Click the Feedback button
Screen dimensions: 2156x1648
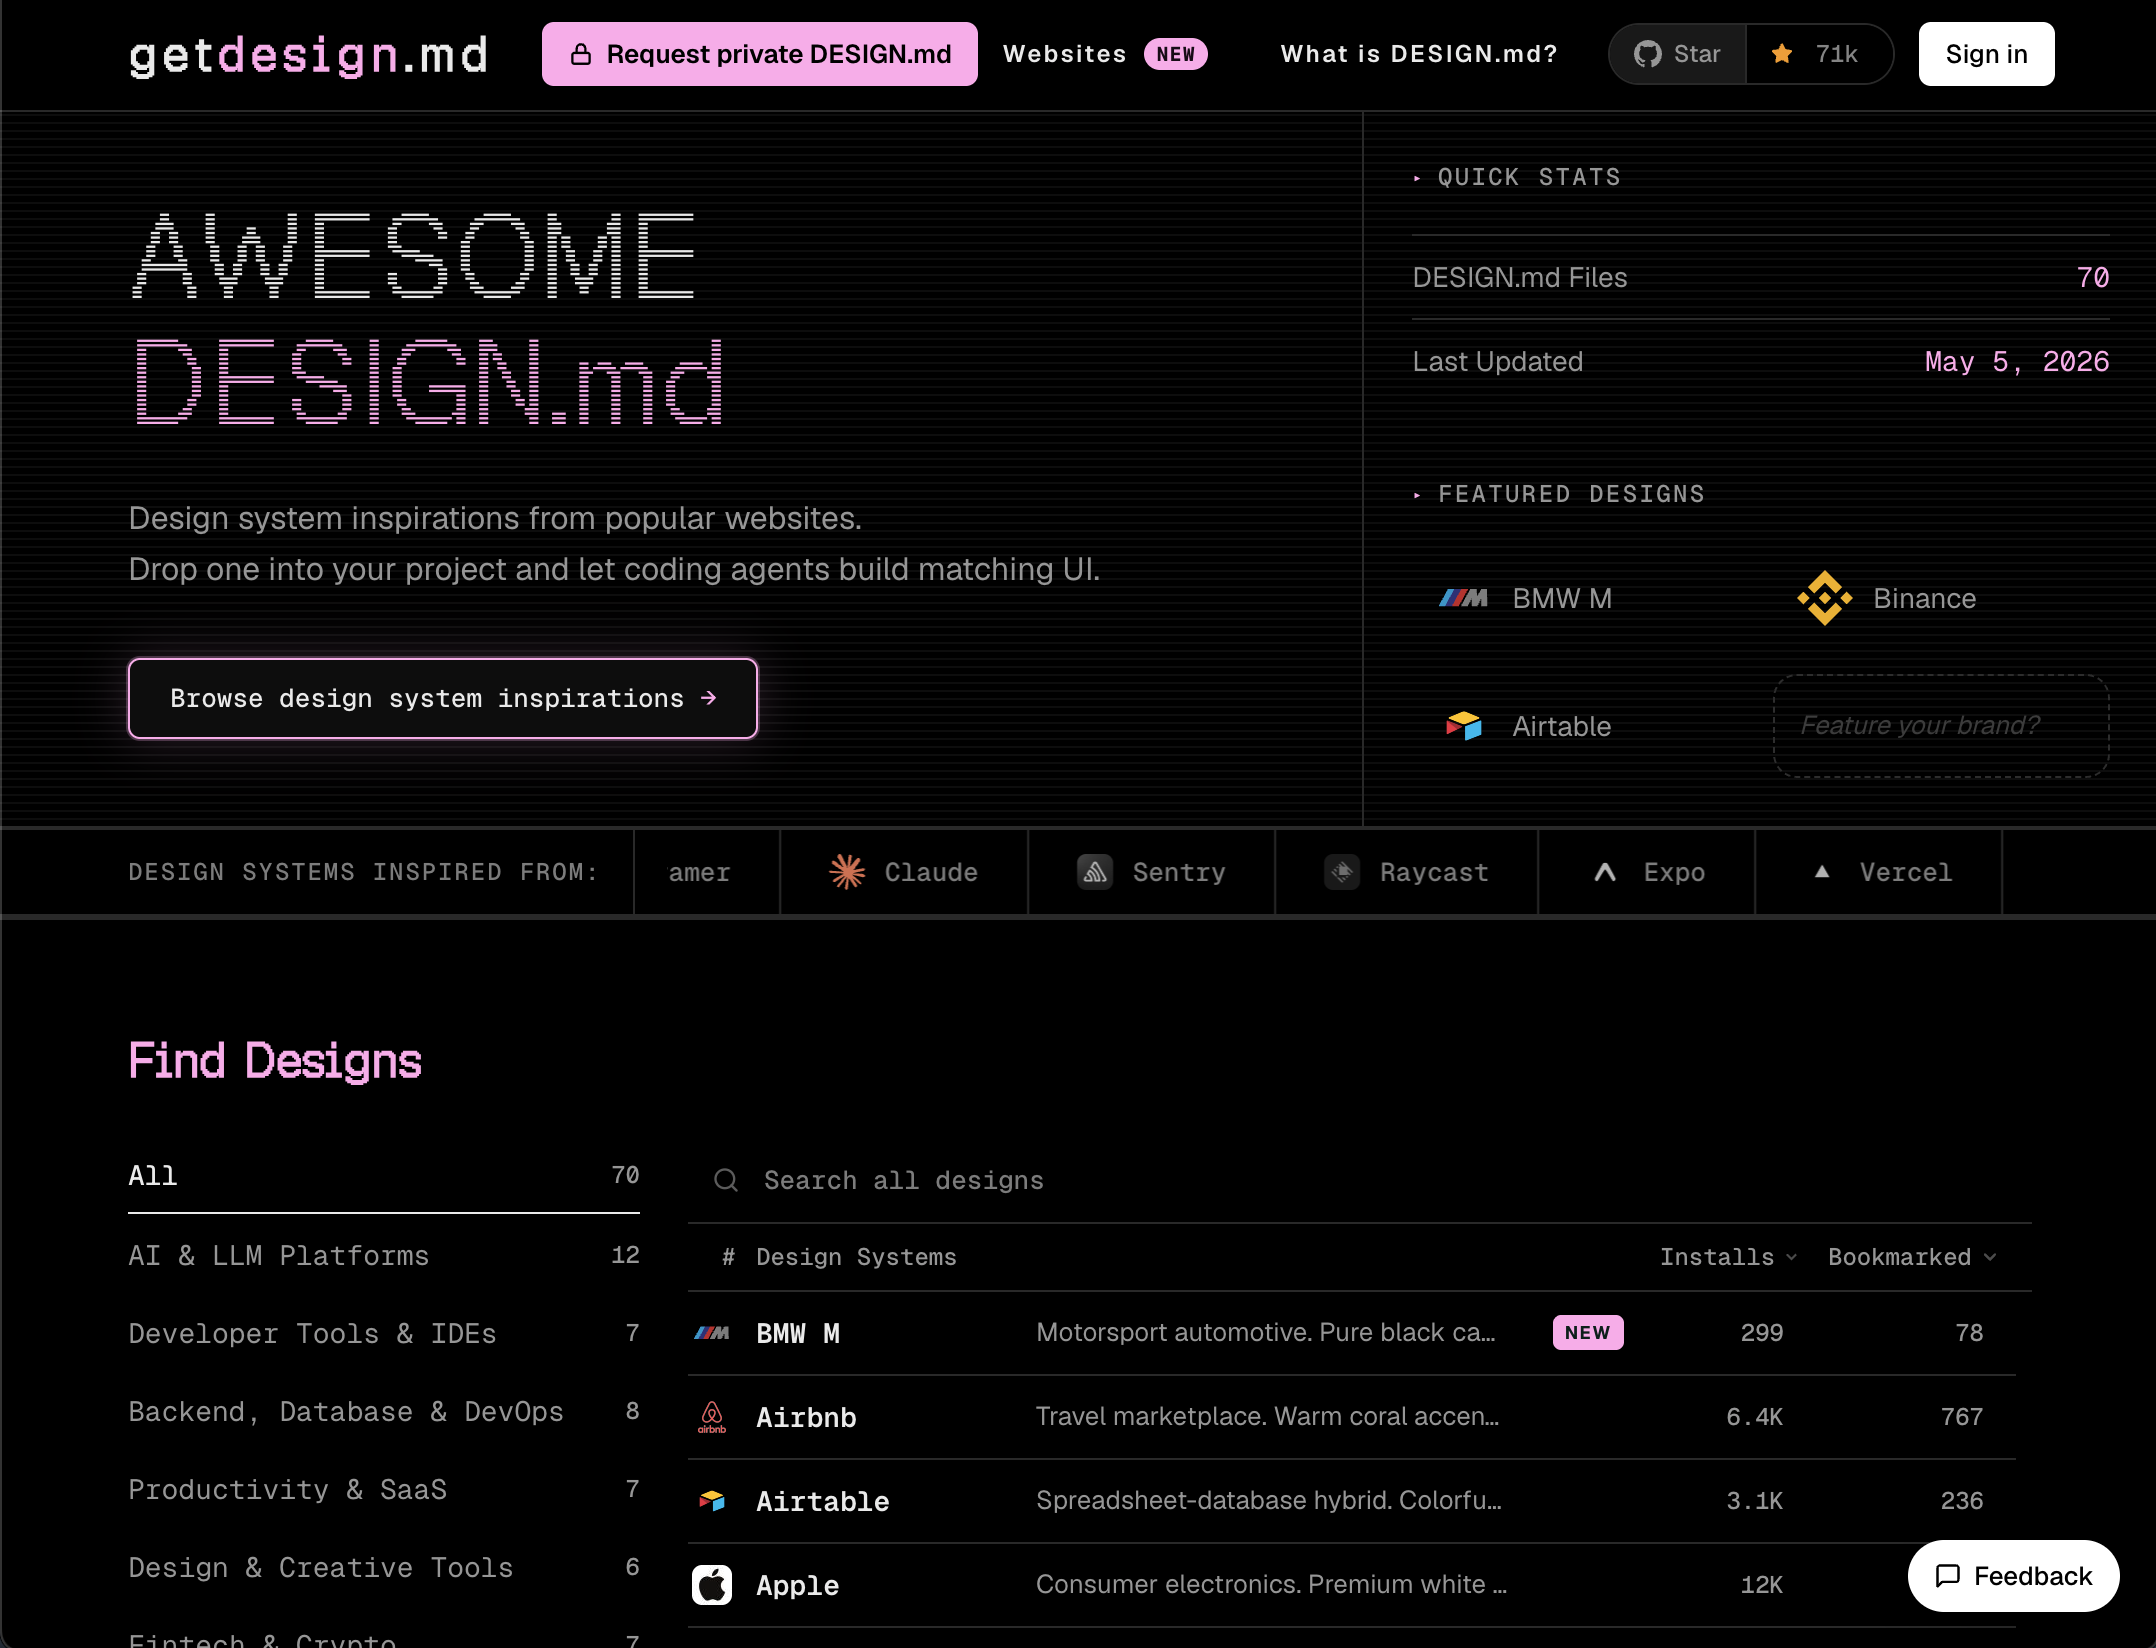2013,1576
